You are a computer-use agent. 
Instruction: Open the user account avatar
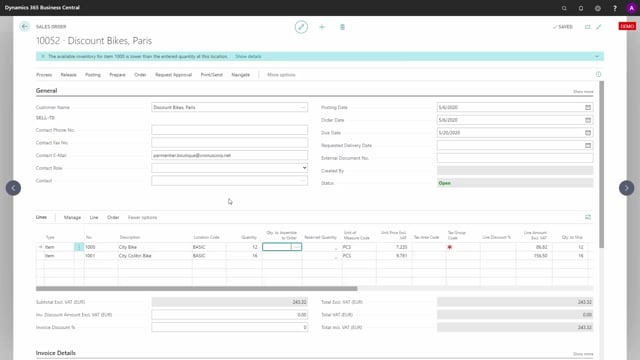[631, 8]
